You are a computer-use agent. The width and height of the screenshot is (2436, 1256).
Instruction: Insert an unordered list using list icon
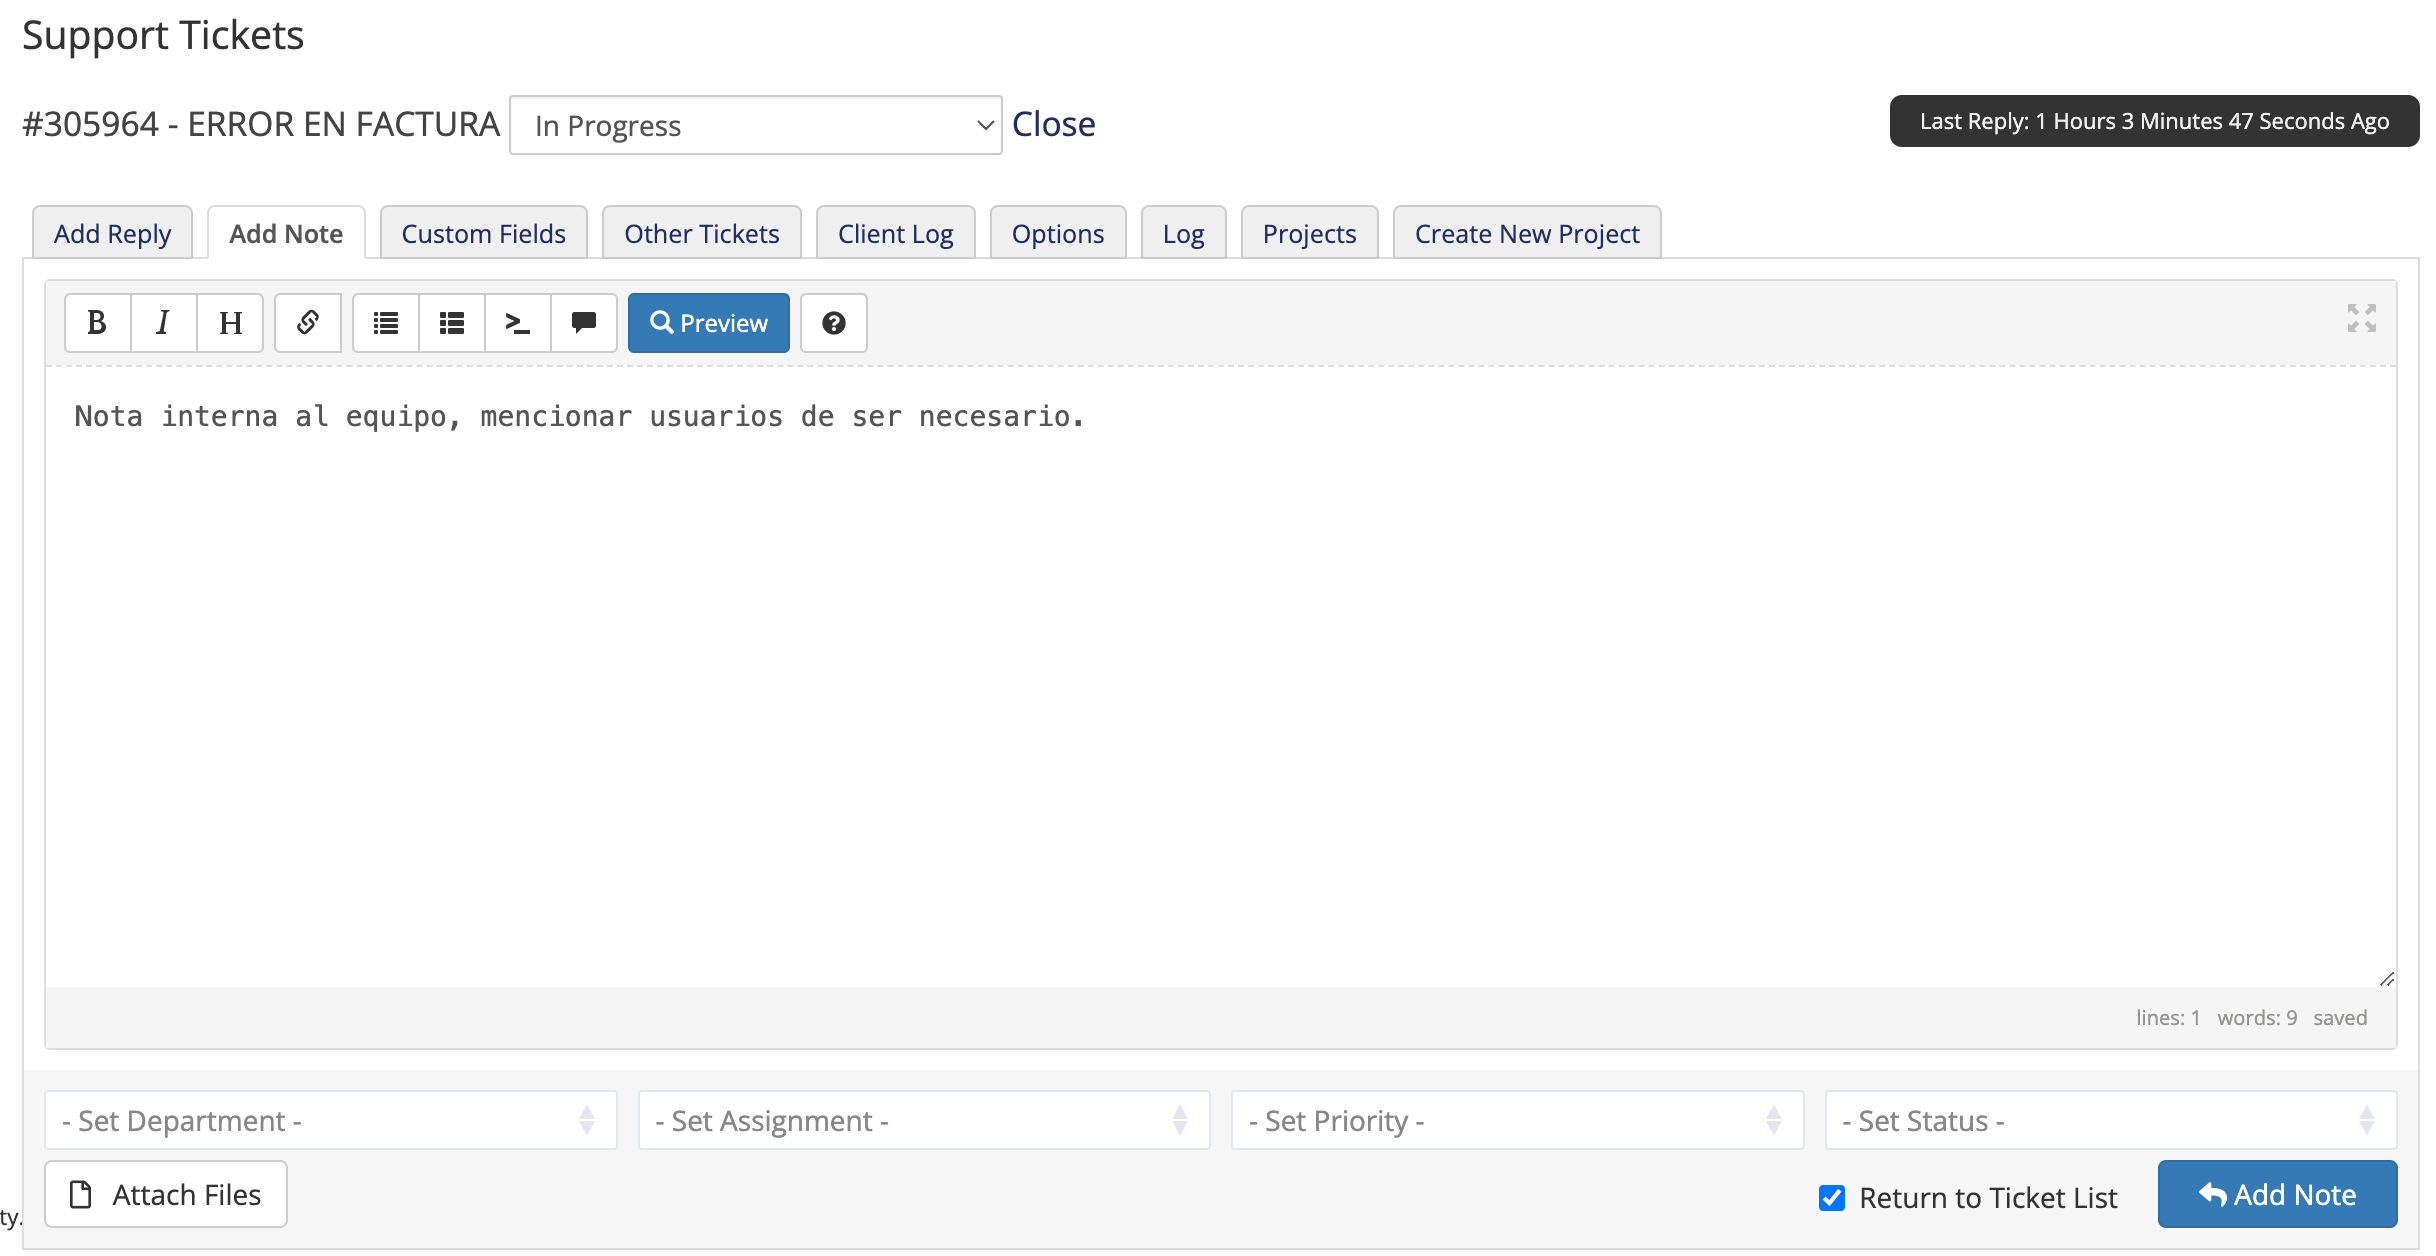coord(386,323)
